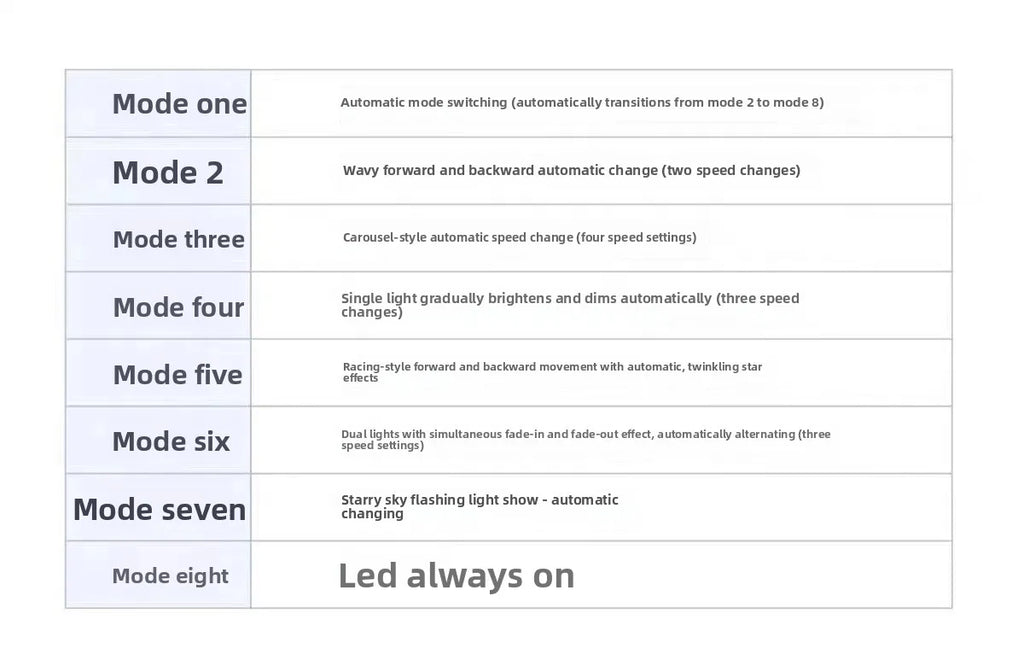The image size is (1024, 666).
Task: Click "Single light gradually brightens" description line
Action: tap(570, 298)
